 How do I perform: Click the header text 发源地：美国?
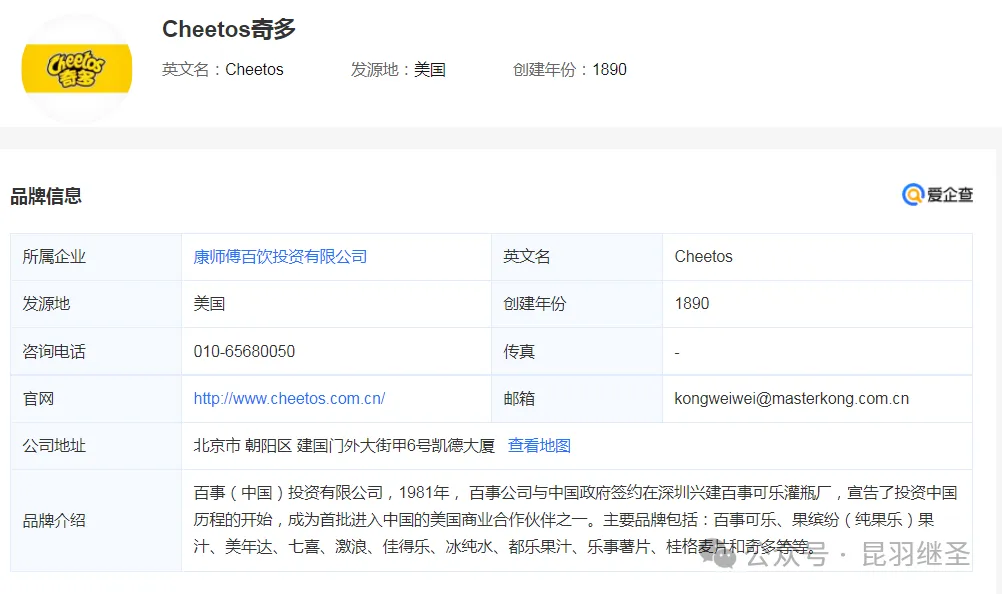[397, 70]
